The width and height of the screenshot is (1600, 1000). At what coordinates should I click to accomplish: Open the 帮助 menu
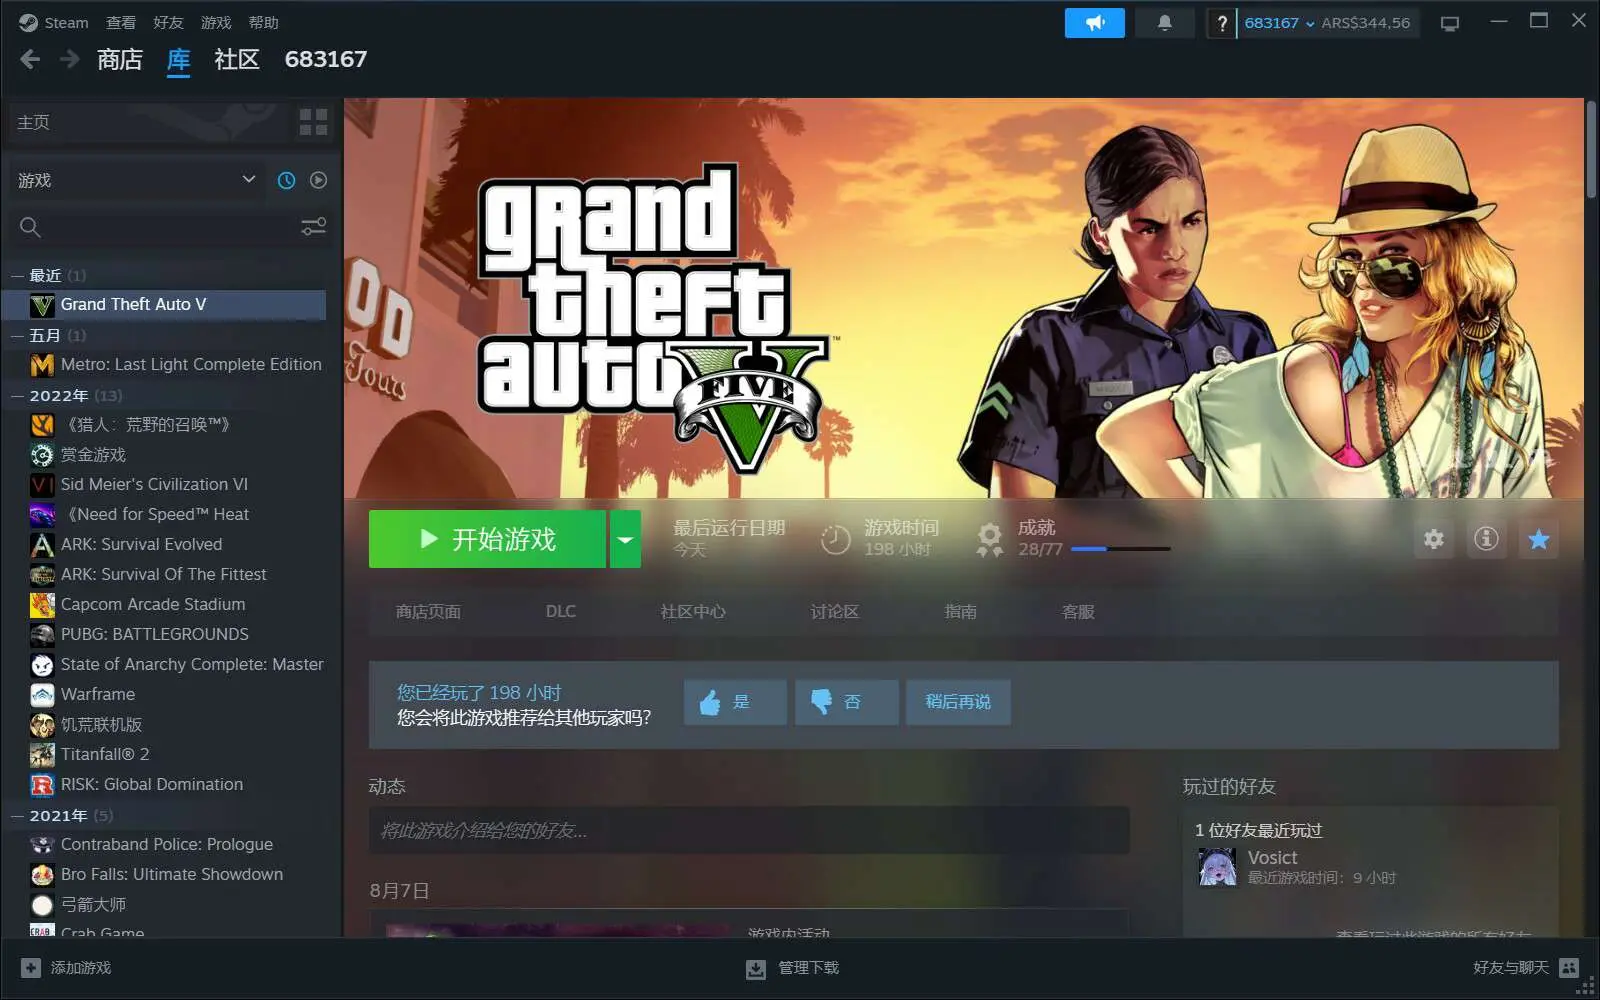(x=263, y=22)
